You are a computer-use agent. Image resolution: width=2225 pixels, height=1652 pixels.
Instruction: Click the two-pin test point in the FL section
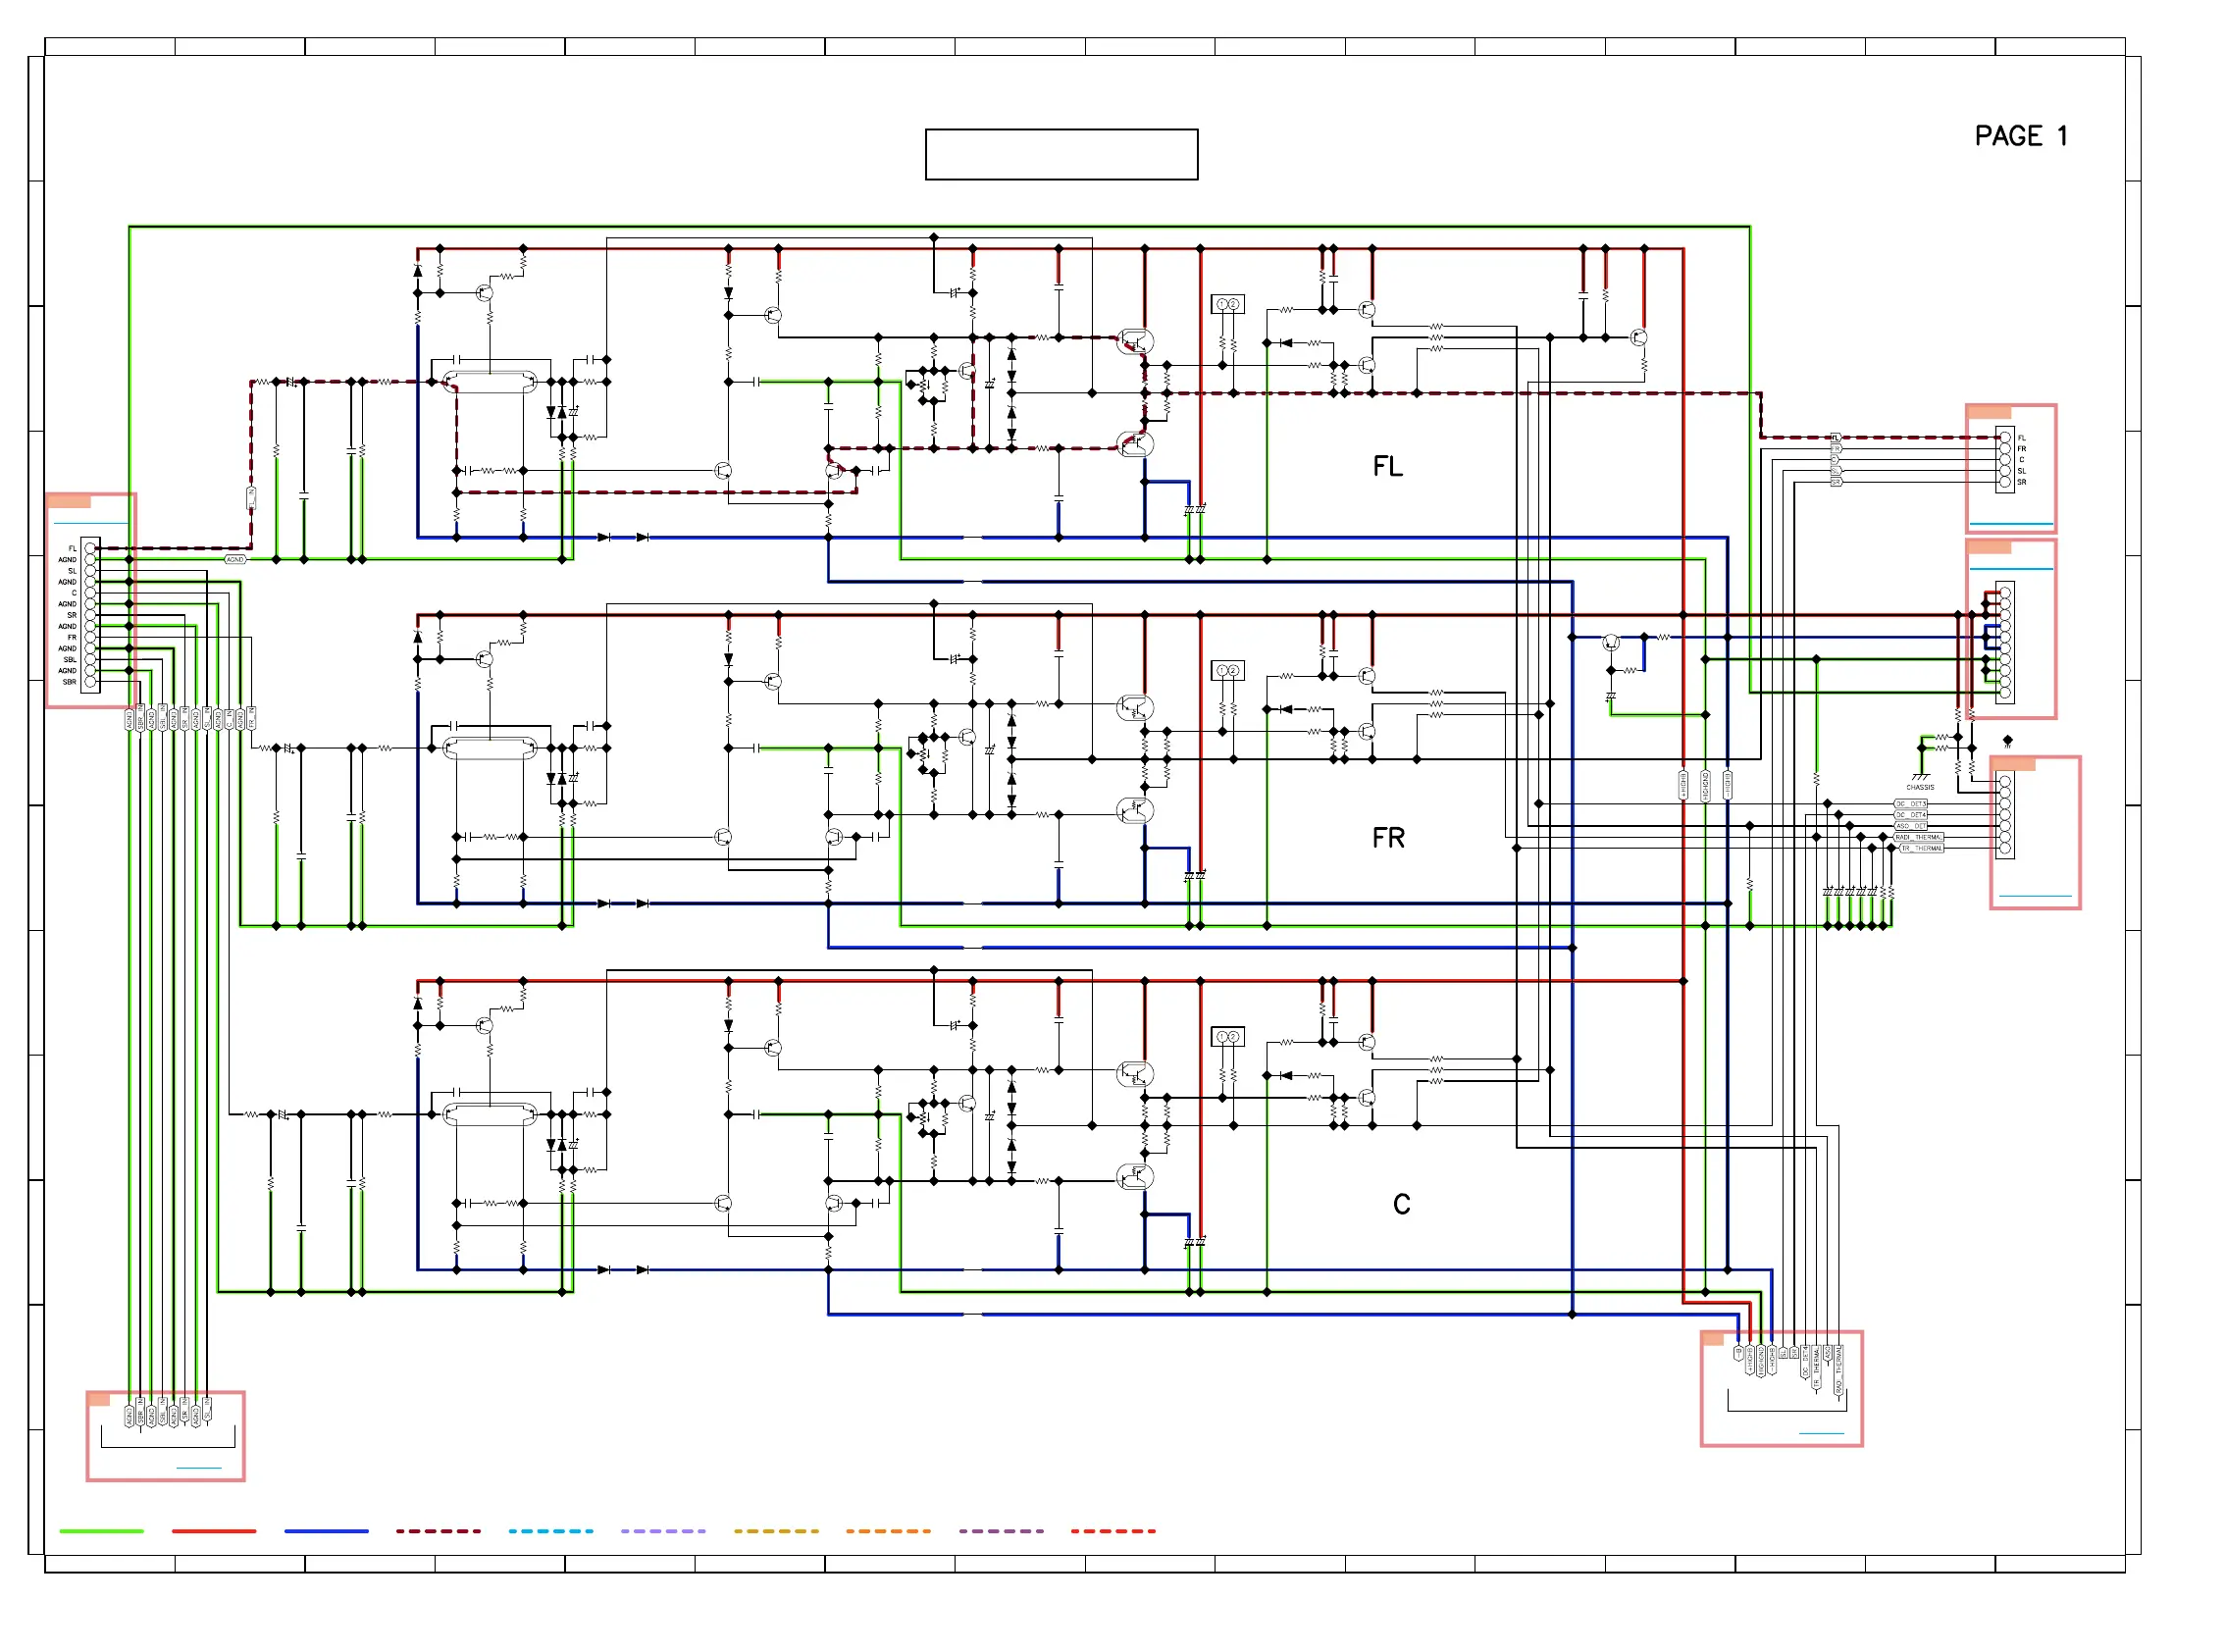click(x=1228, y=304)
